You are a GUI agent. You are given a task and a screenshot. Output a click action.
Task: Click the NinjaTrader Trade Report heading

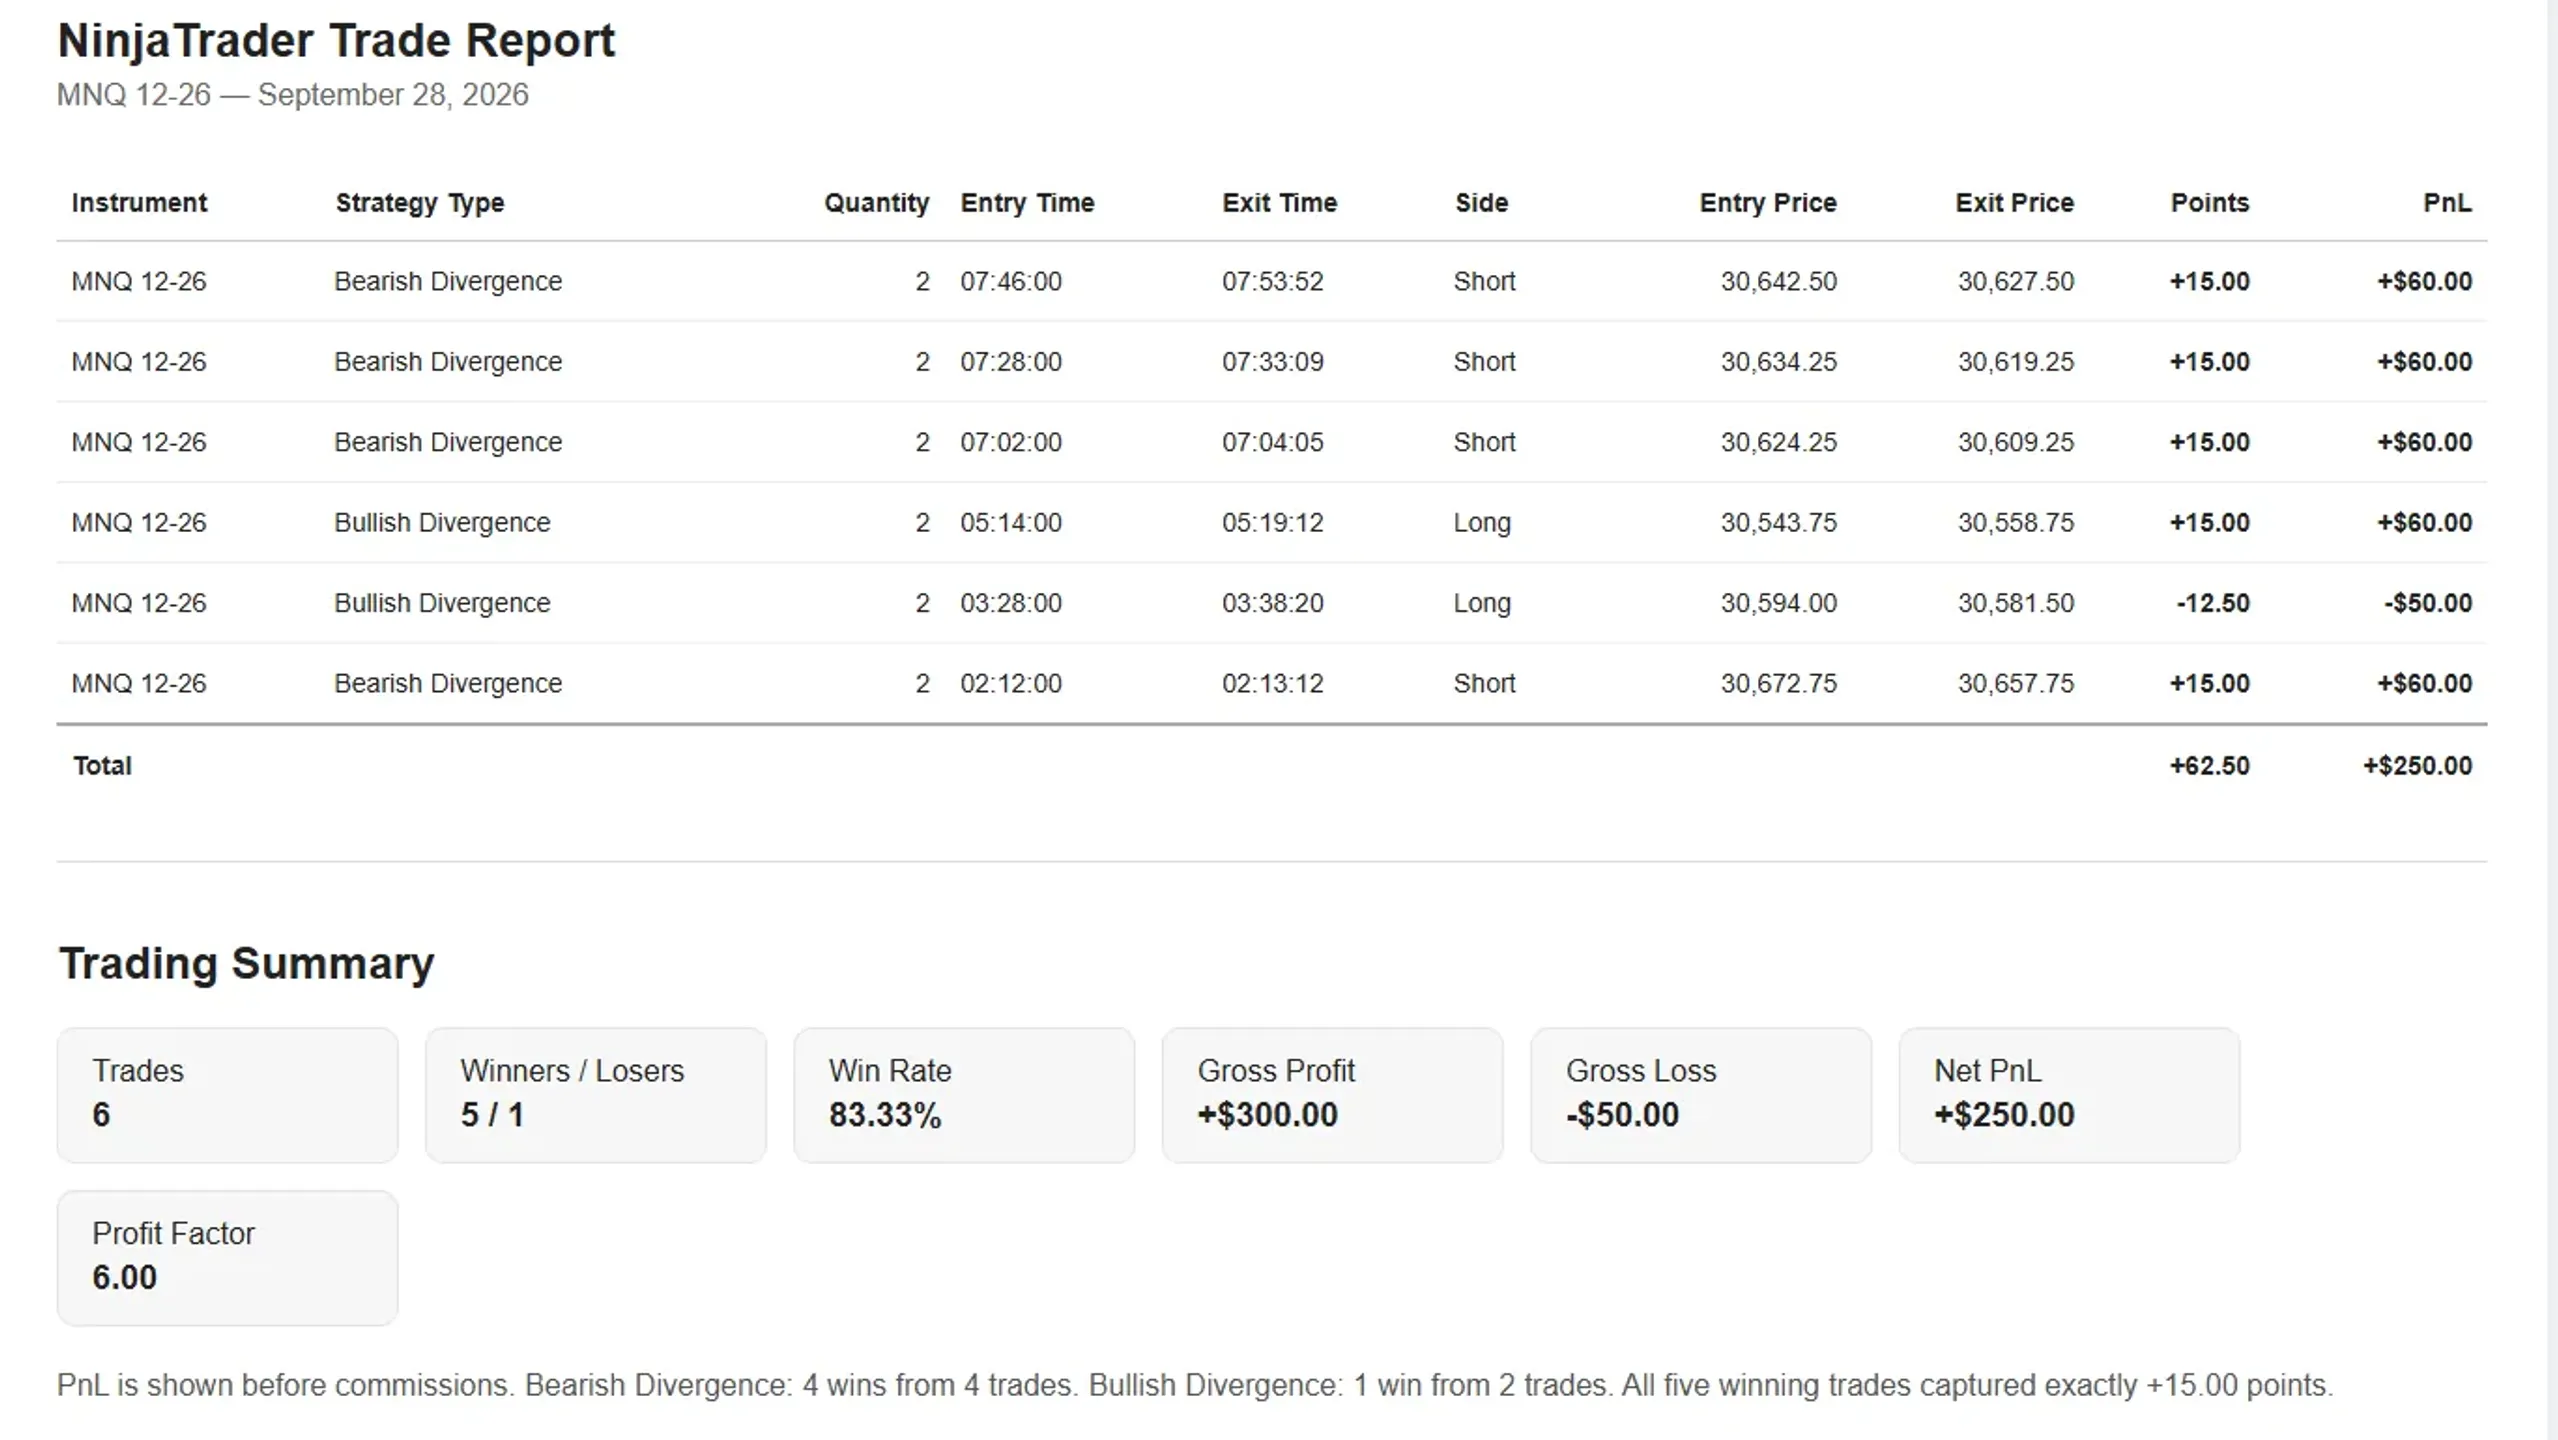(336, 42)
